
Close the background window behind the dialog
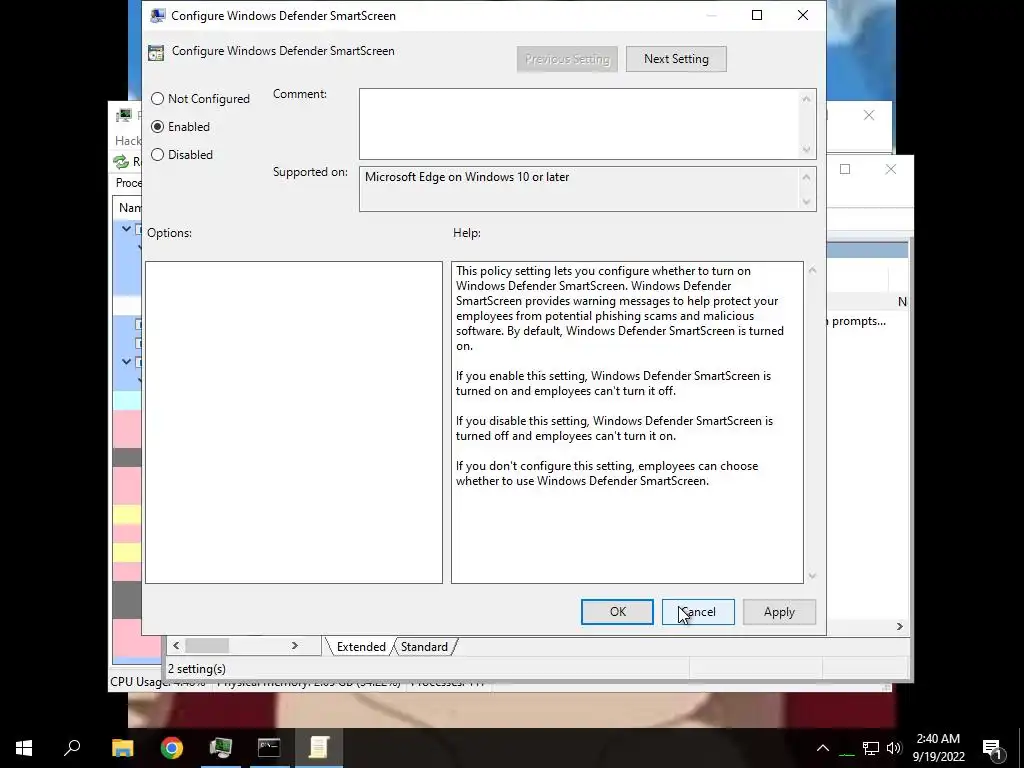tap(869, 116)
